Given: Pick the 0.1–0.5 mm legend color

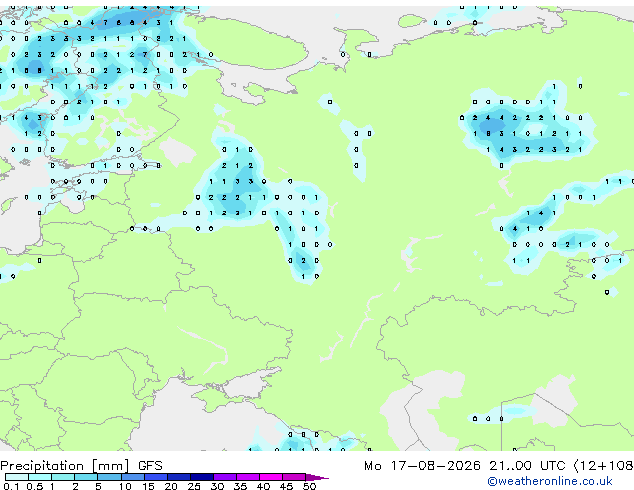Looking at the screenshot, I should (x=17, y=477).
